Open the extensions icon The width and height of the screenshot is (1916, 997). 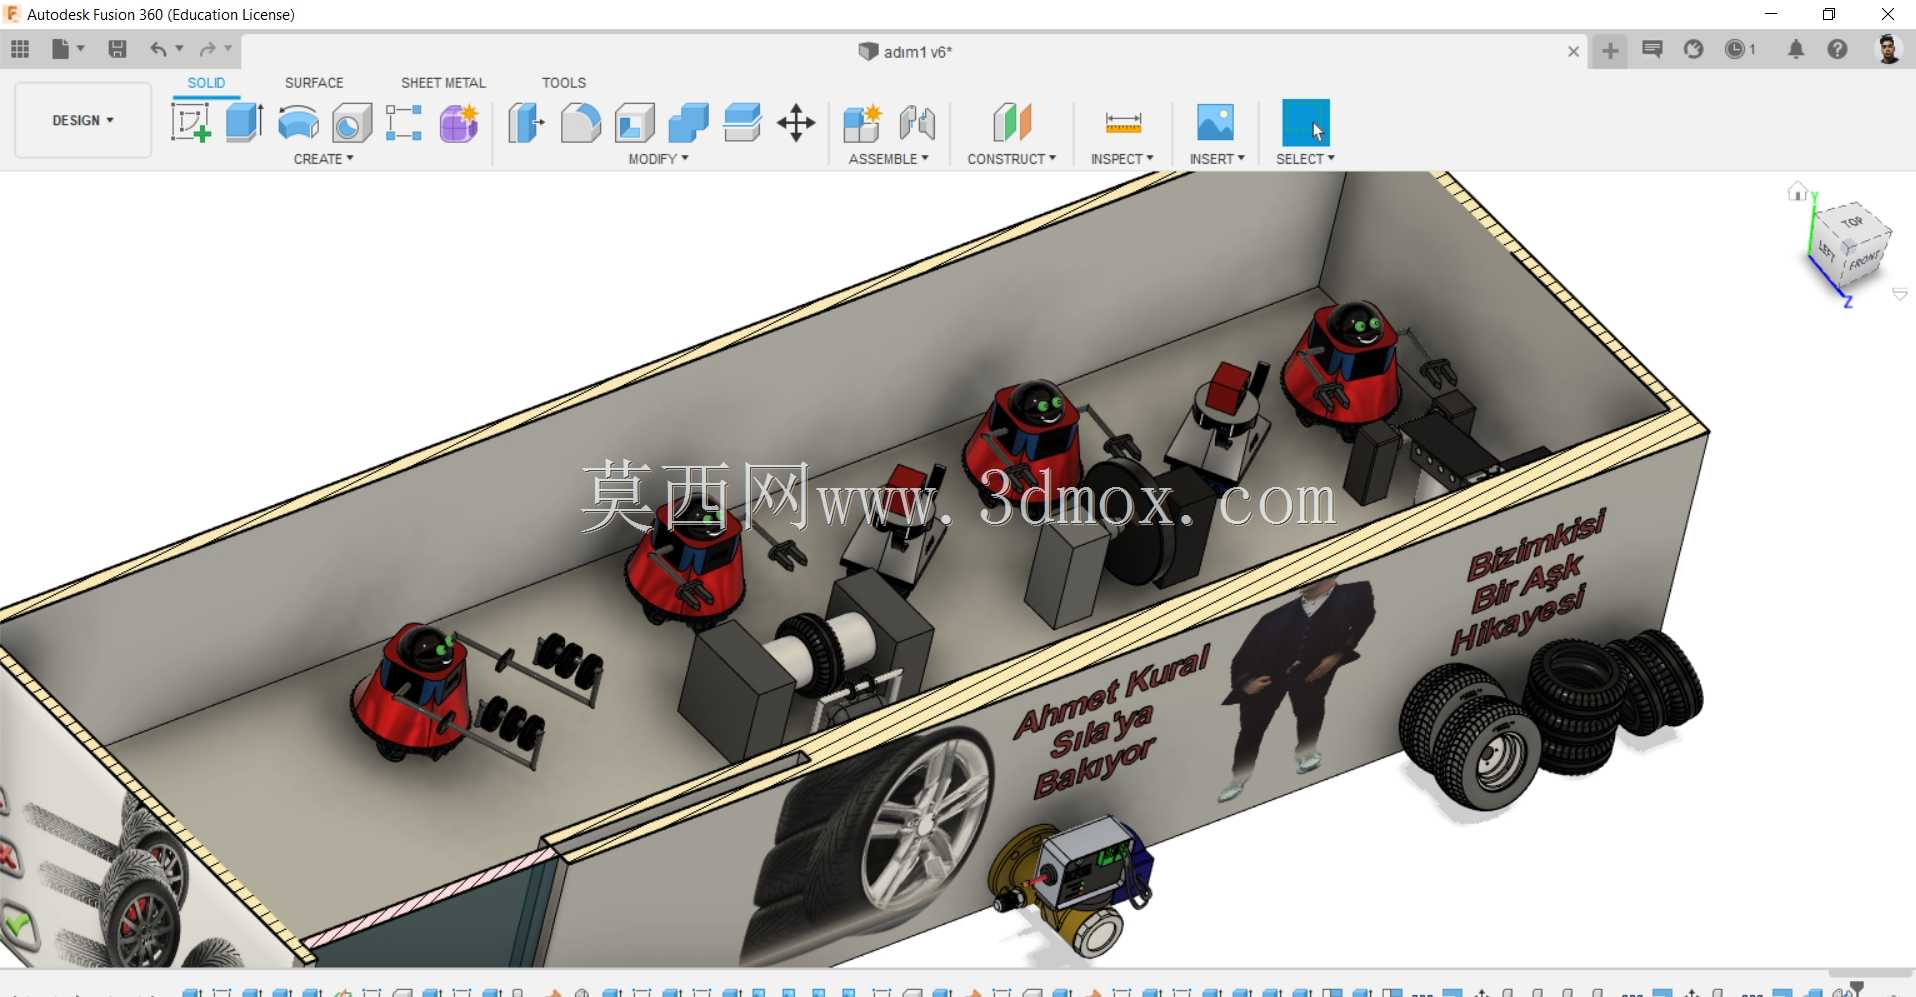click(1693, 49)
